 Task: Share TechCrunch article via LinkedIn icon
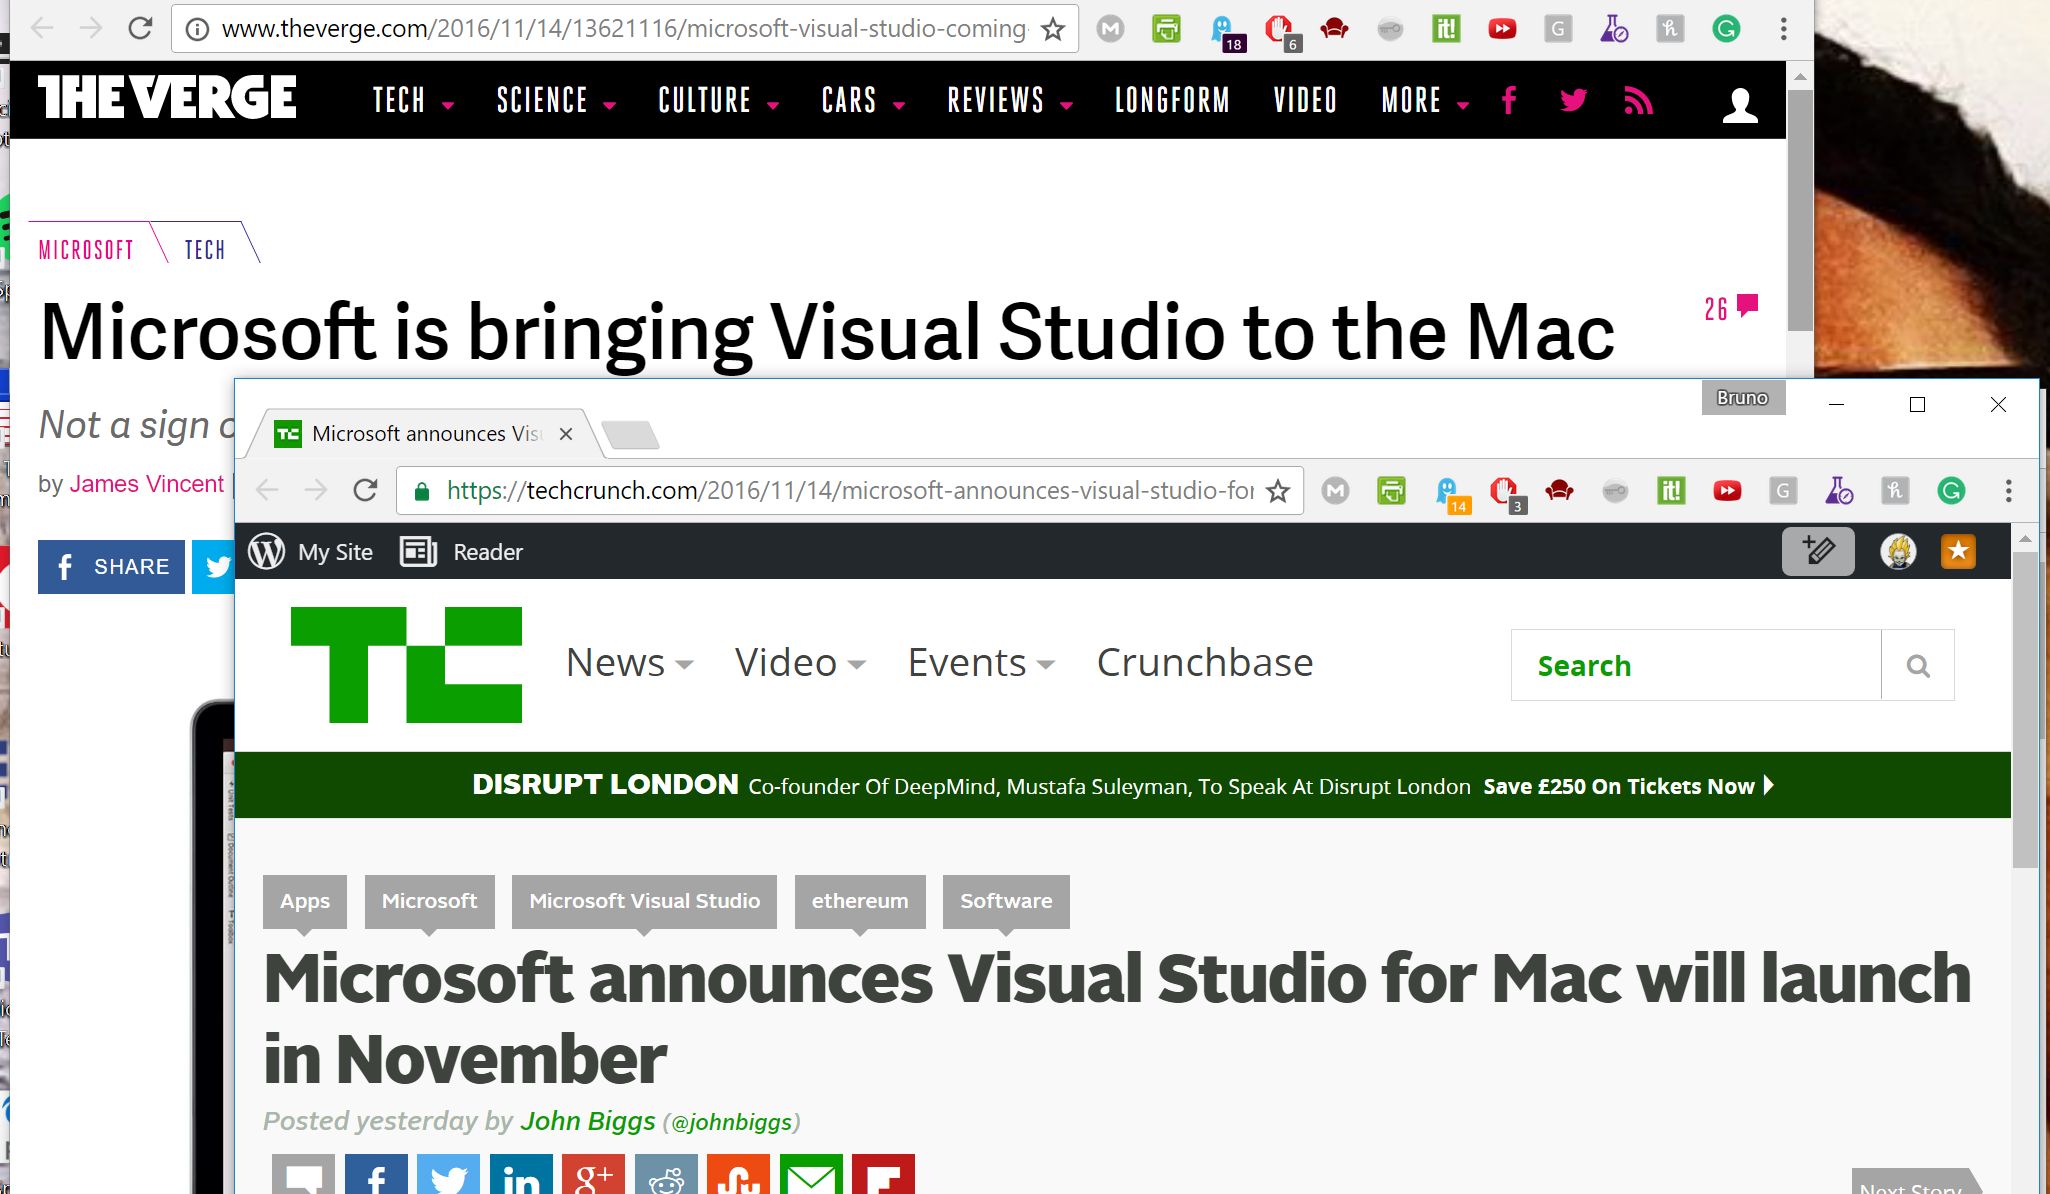pos(521,1178)
